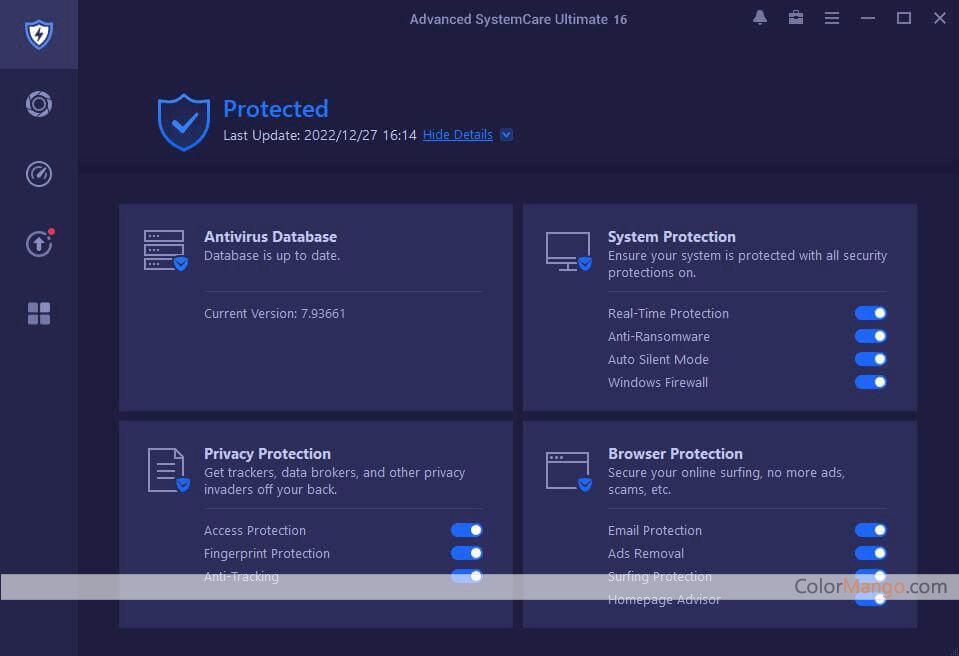This screenshot has height=656, width=959.
Task: Open the Toolbox grid sidebar icon
Action: [x=39, y=314]
